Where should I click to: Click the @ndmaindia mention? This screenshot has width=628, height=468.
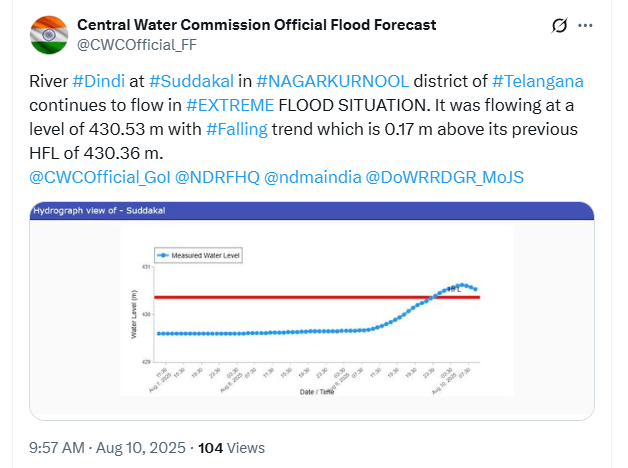point(312,177)
